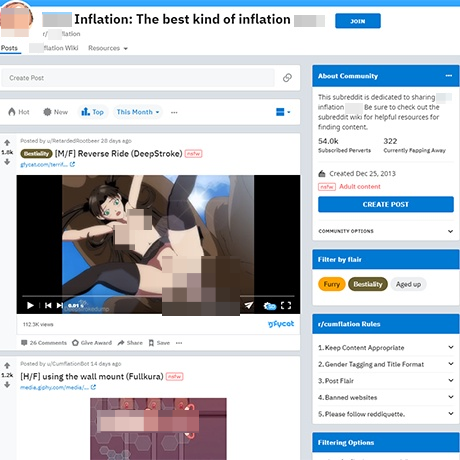Expand COMMUNITY OPTIONS
This screenshot has height=460, width=460.
(386, 231)
